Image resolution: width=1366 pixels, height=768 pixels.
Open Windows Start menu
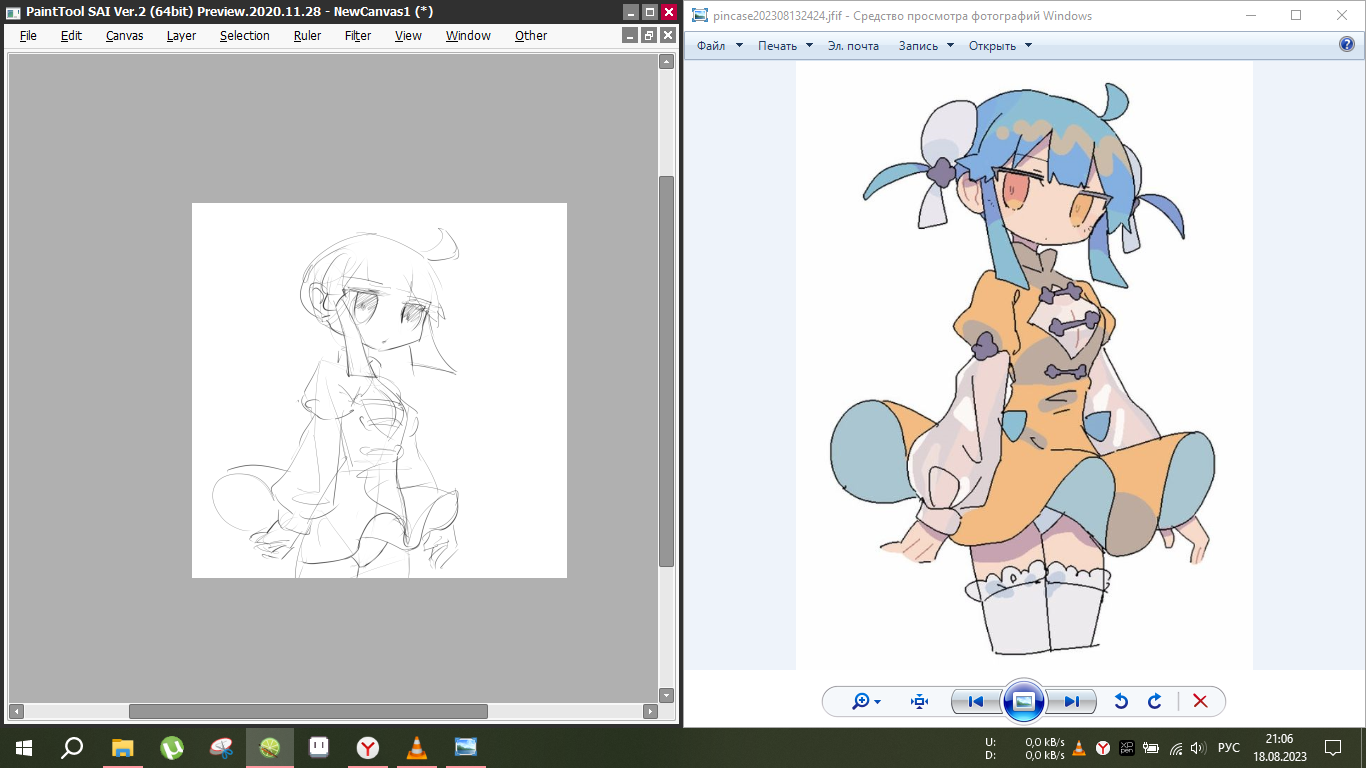(x=23, y=747)
